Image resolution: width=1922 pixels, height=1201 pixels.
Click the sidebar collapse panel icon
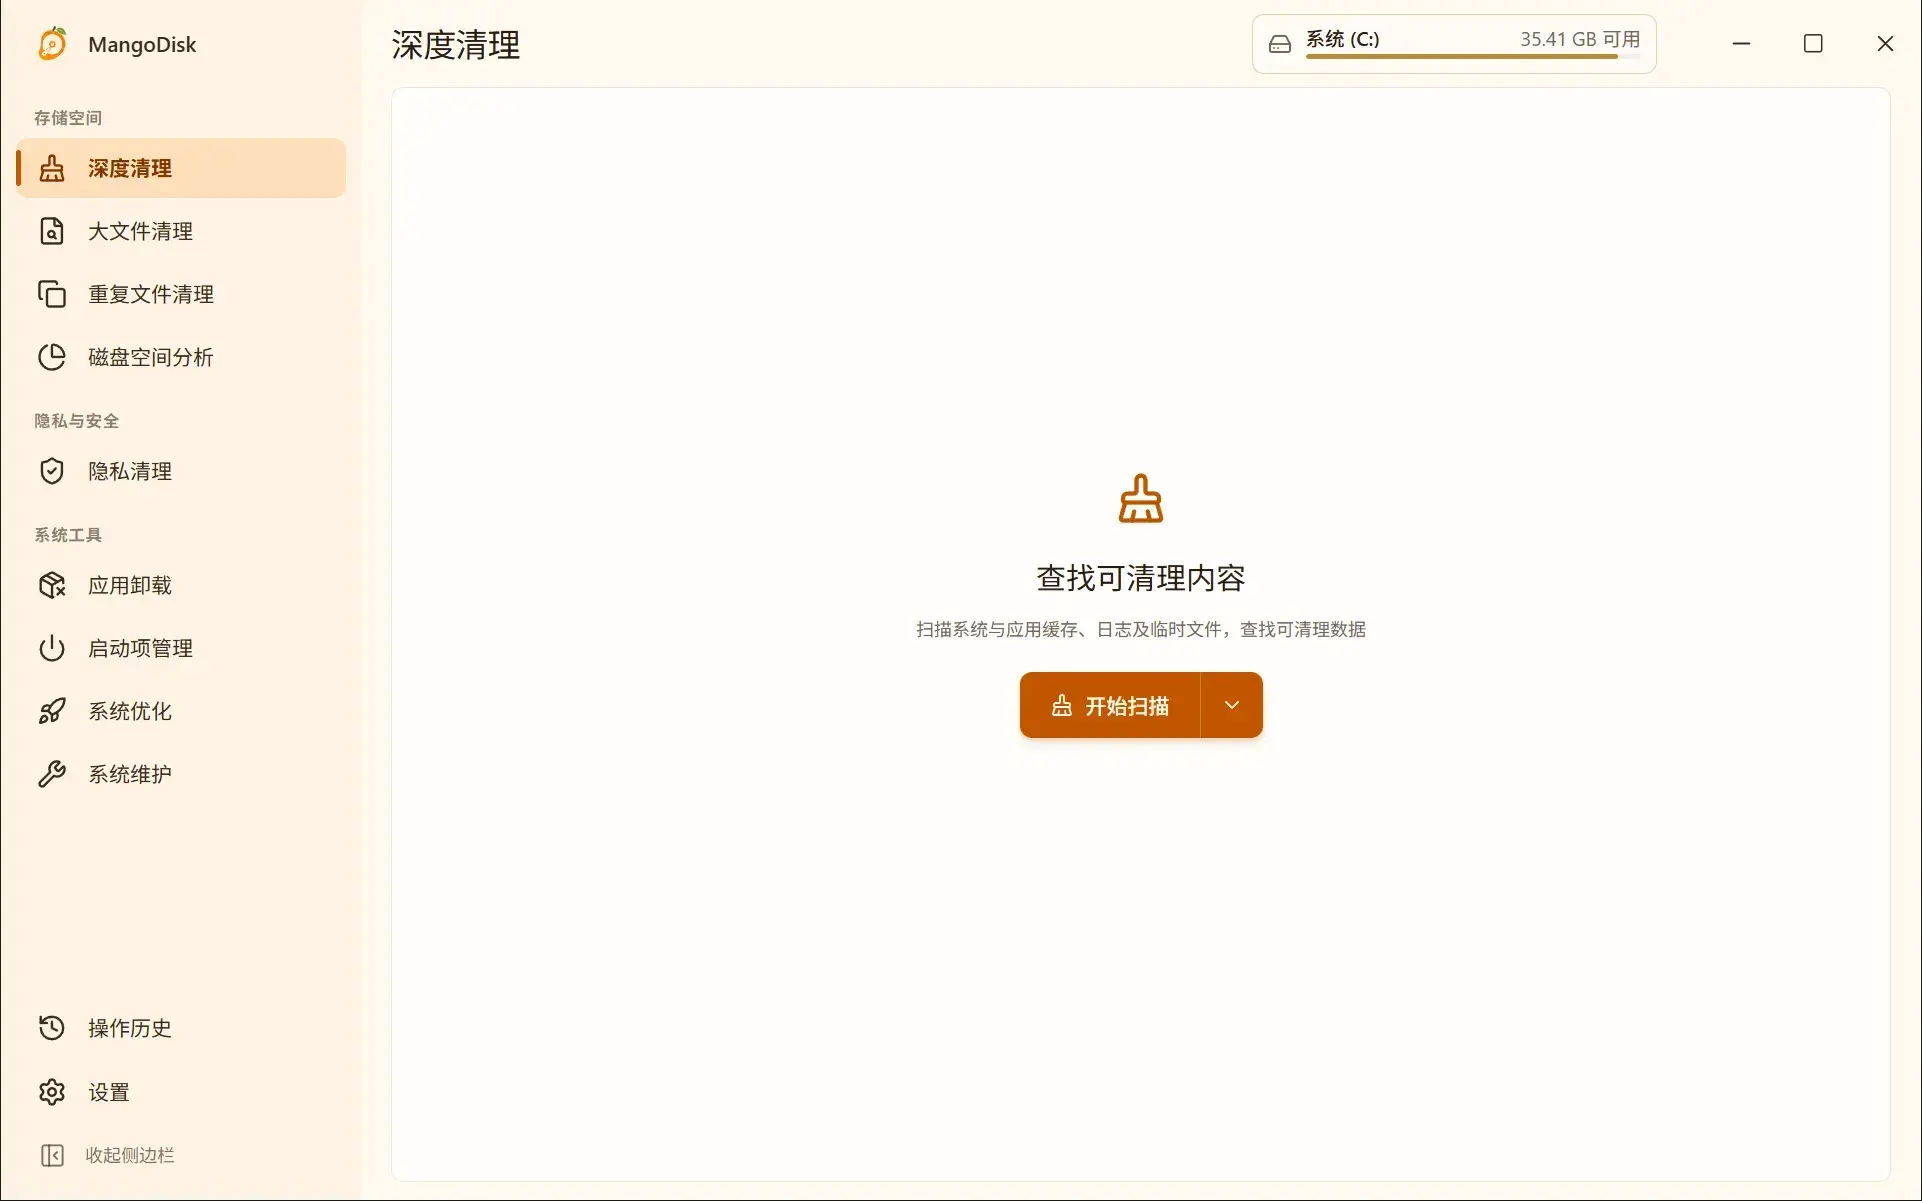point(52,1155)
